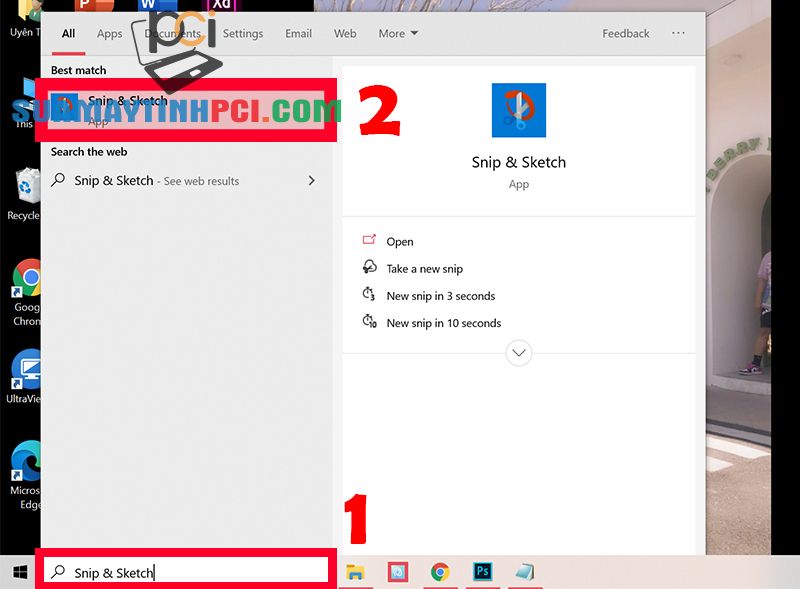Select Snip & Sketch best match result
The height and width of the screenshot is (589, 800).
click(186, 110)
